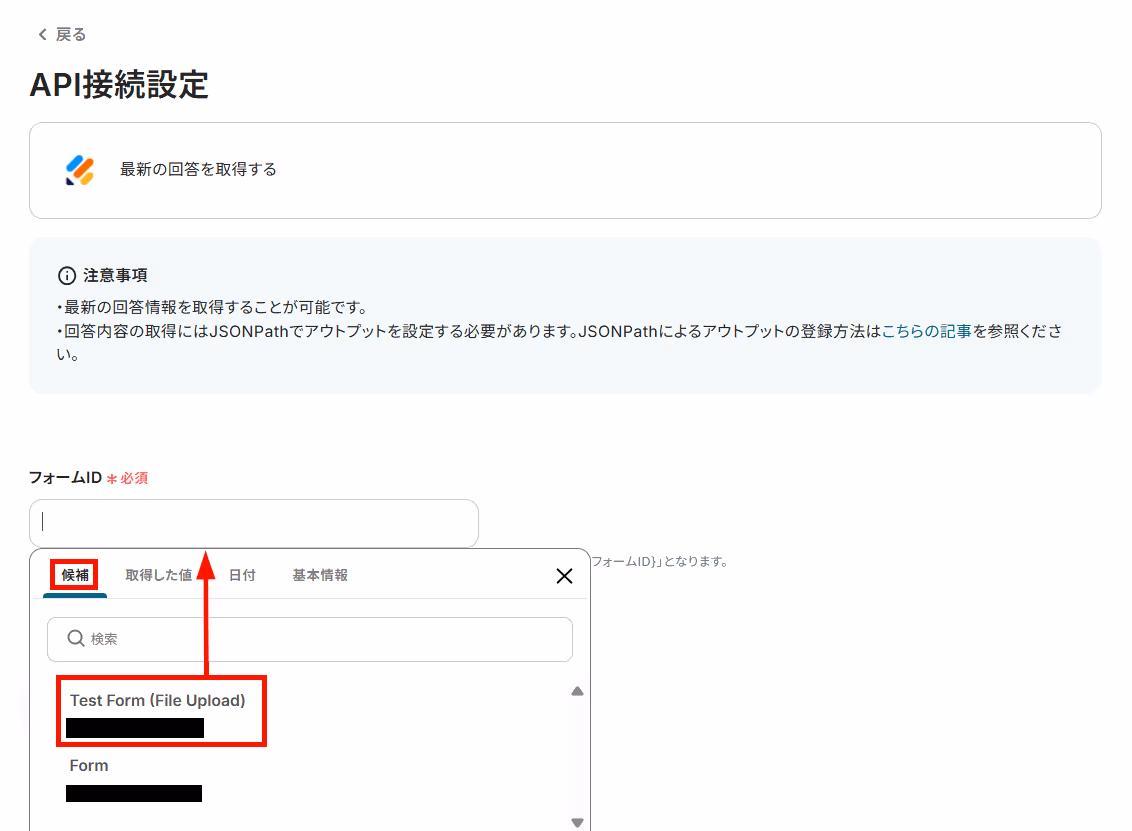This screenshot has width=1132, height=831.
Task: Click the 注意事項 info circle icon
Action: point(66,276)
